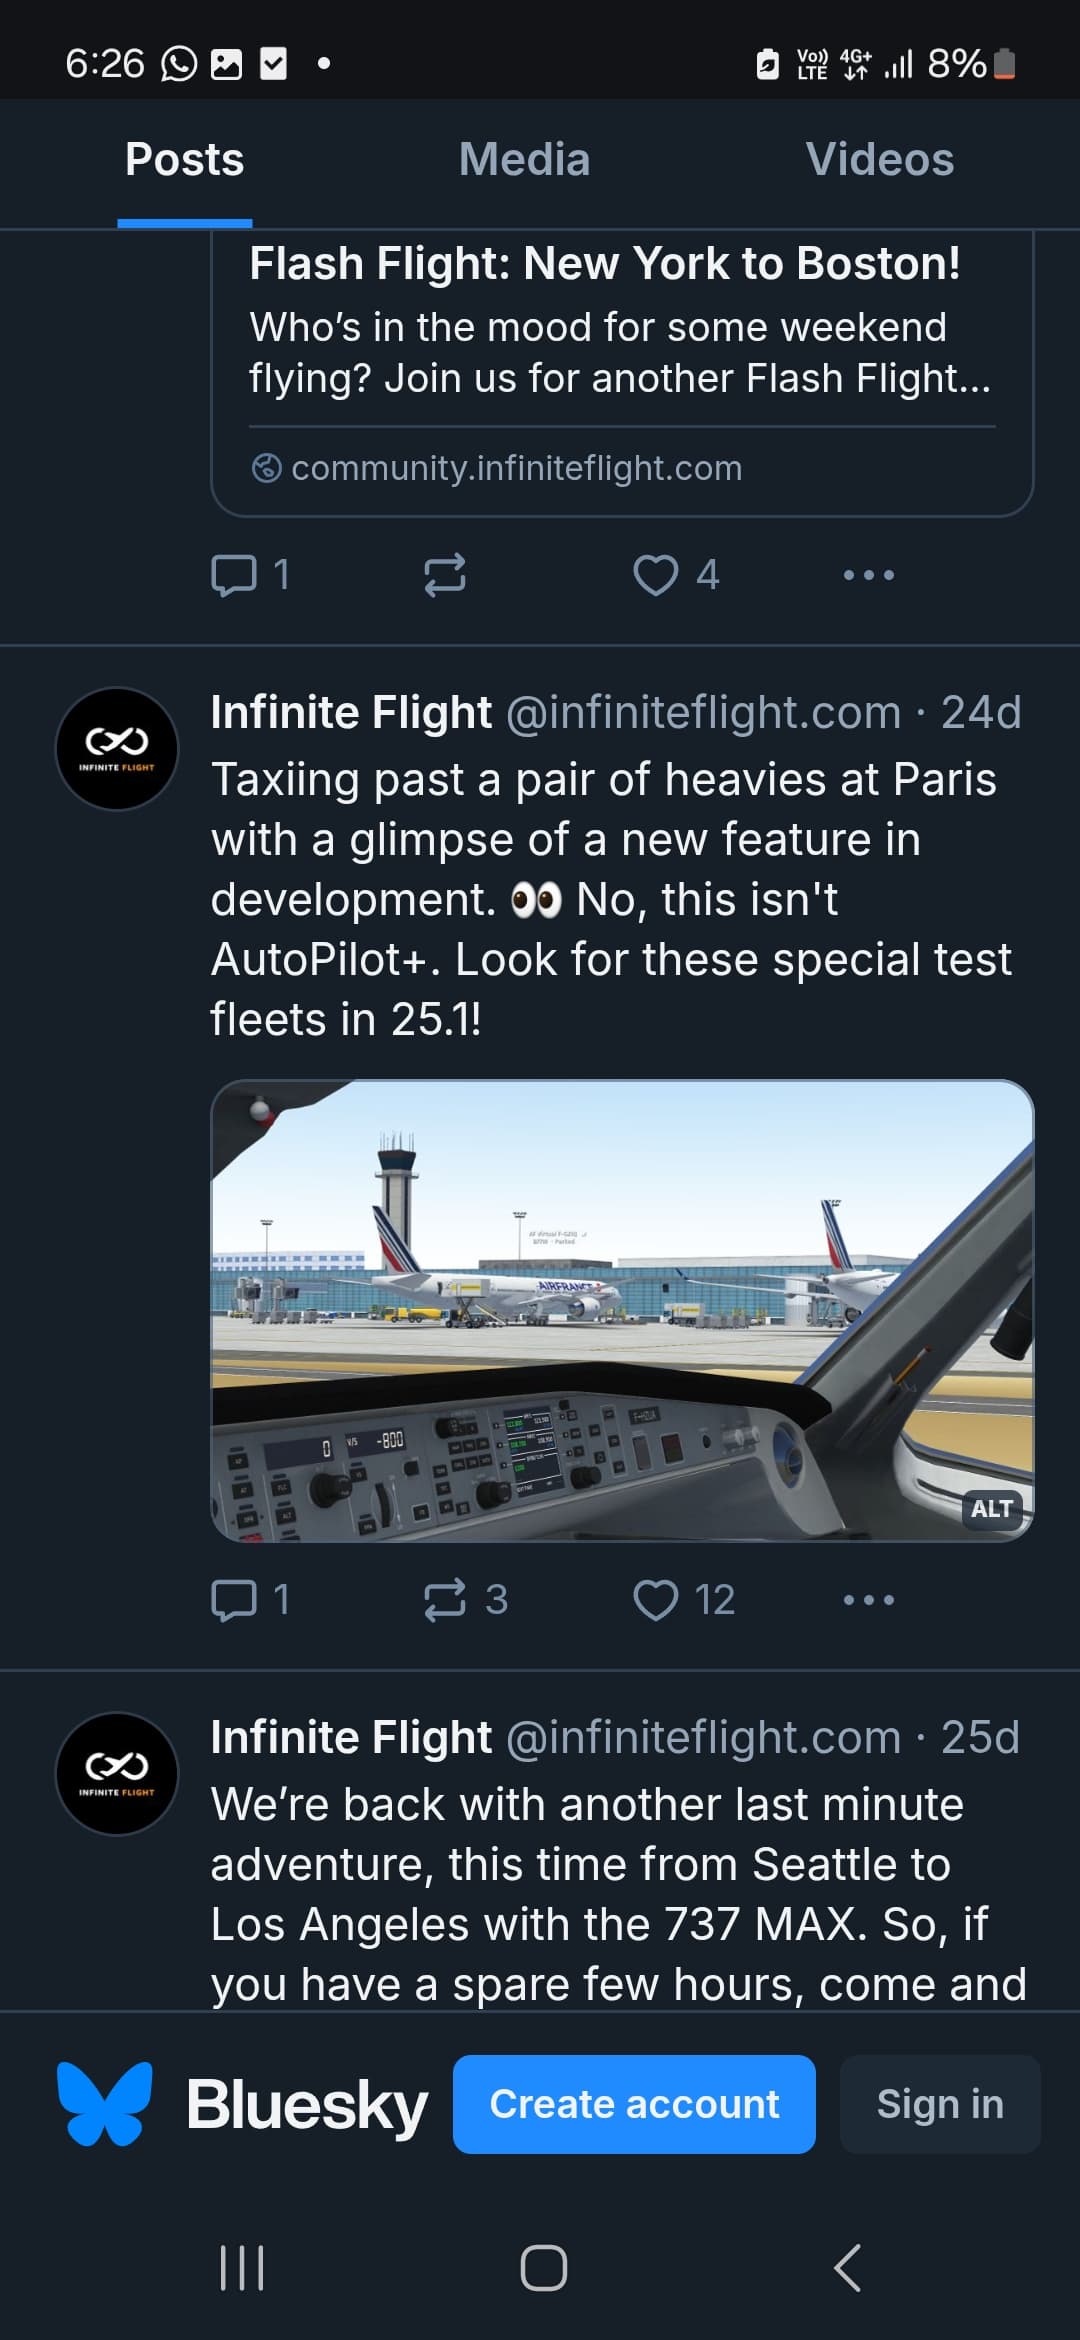Tap the Bluesky butterfly logo
The image size is (1080, 2340).
[x=105, y=2104]
